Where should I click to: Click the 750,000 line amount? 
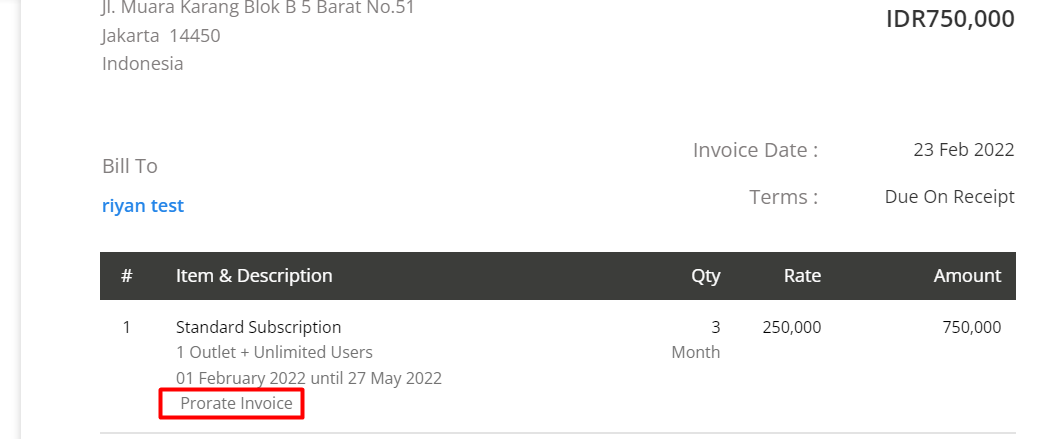pos(972,327)
